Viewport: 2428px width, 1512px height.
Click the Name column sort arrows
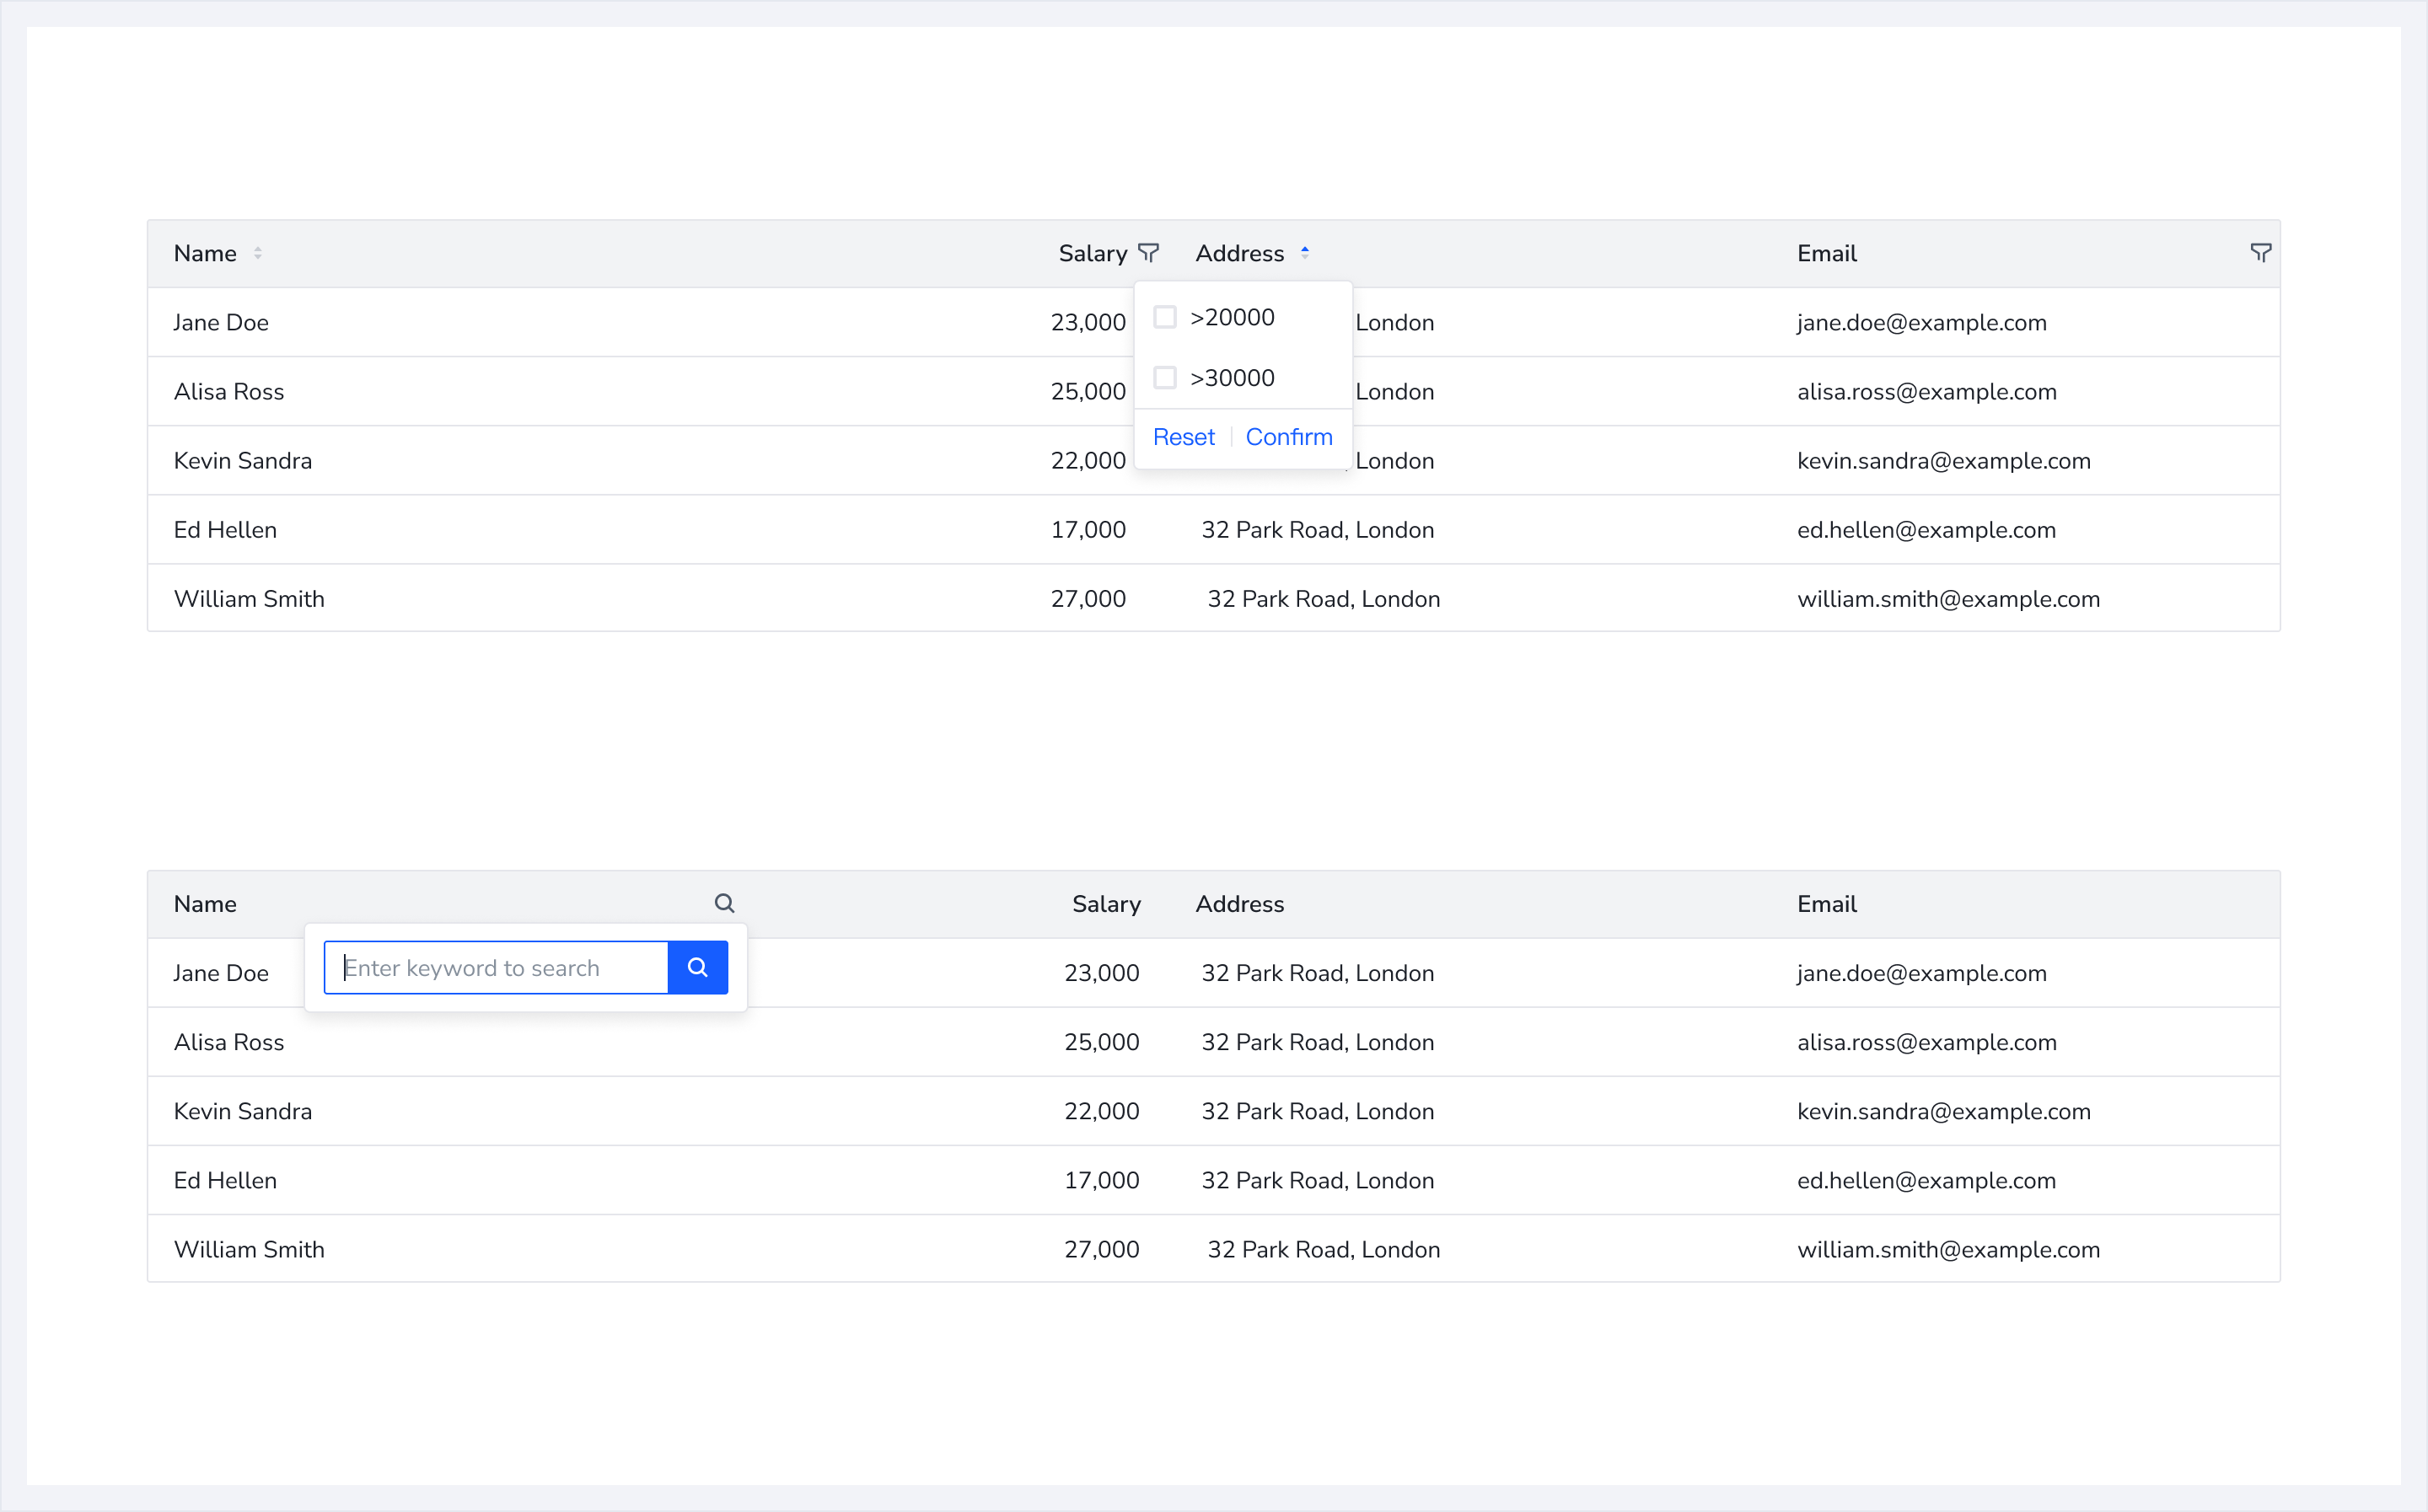pos(258,254)
